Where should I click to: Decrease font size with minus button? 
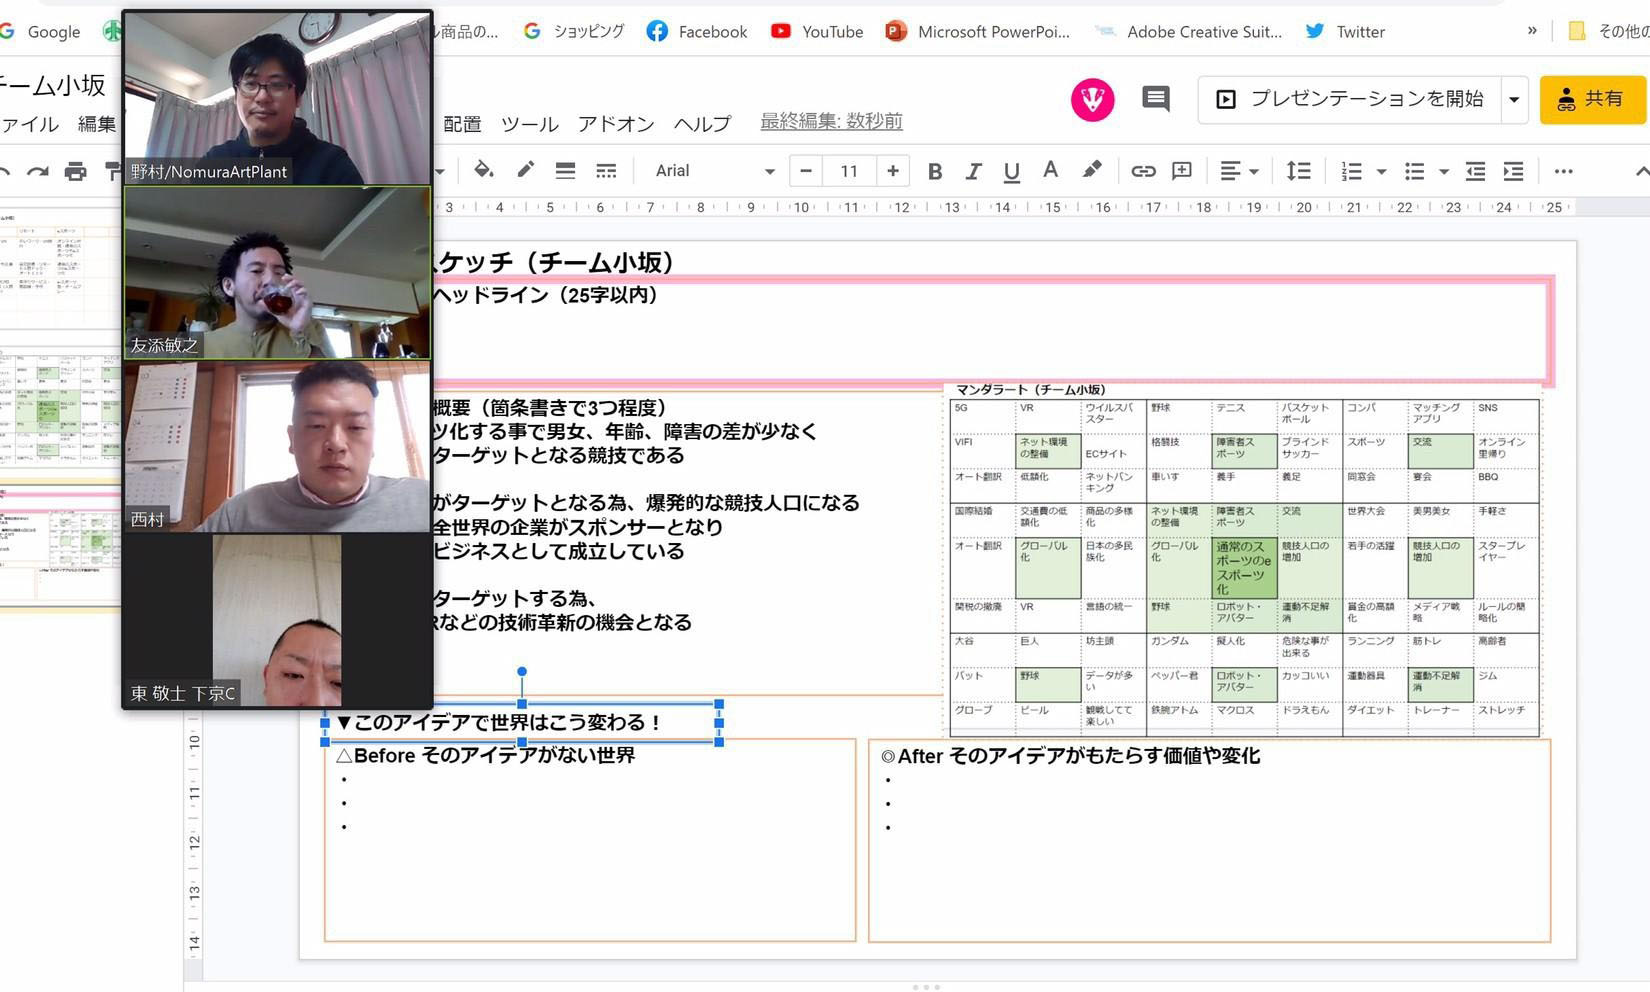[x=805, y=171]
